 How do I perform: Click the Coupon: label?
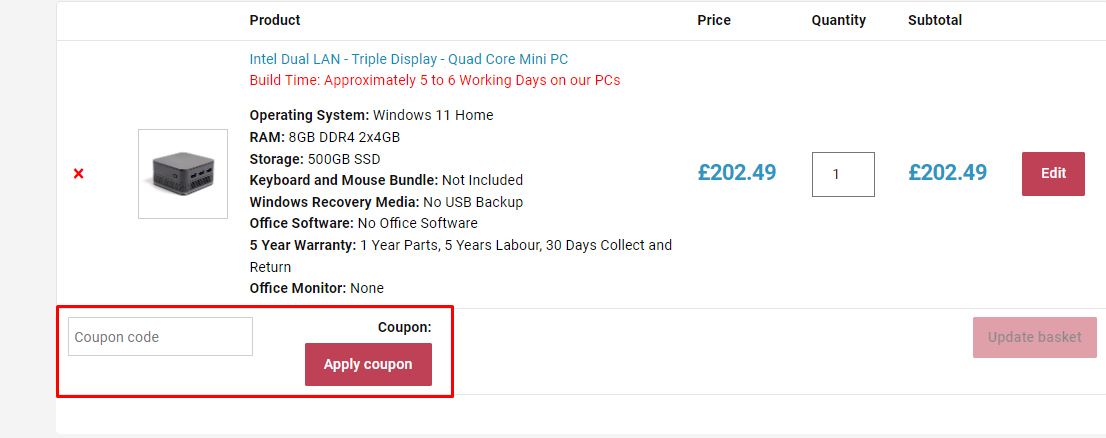click(404, 327)
